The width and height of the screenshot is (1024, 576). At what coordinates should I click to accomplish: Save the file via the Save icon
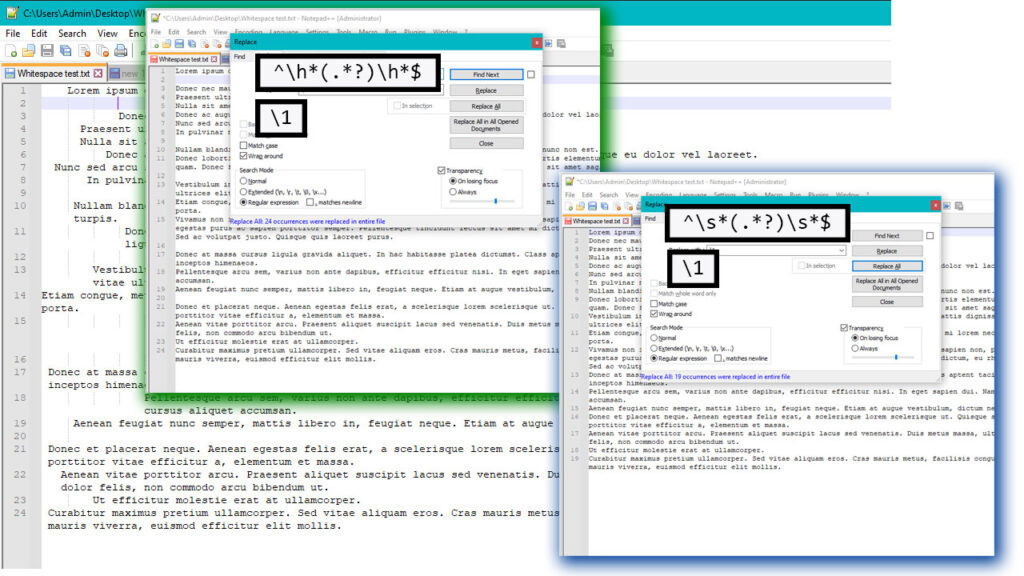click(45, 50)
